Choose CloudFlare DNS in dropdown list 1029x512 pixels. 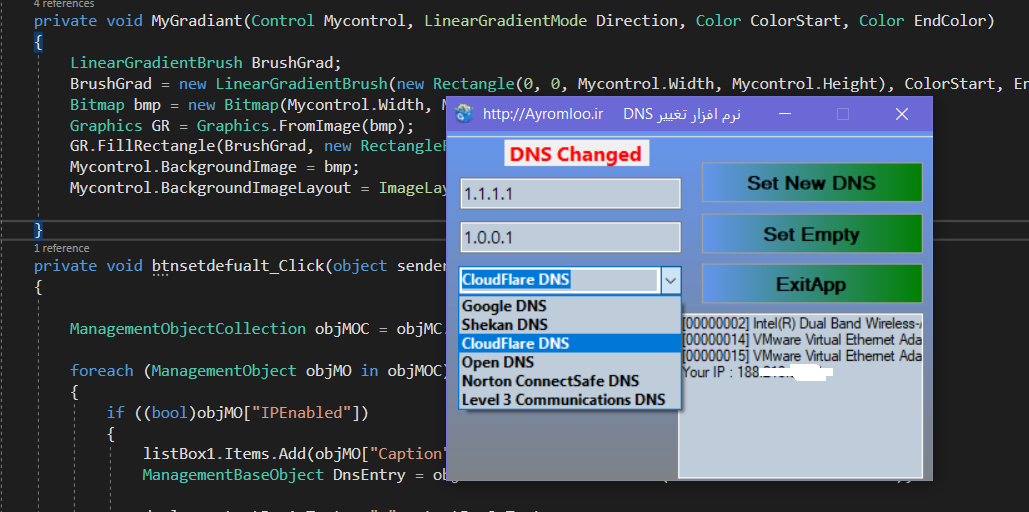(x=570, y=343)
